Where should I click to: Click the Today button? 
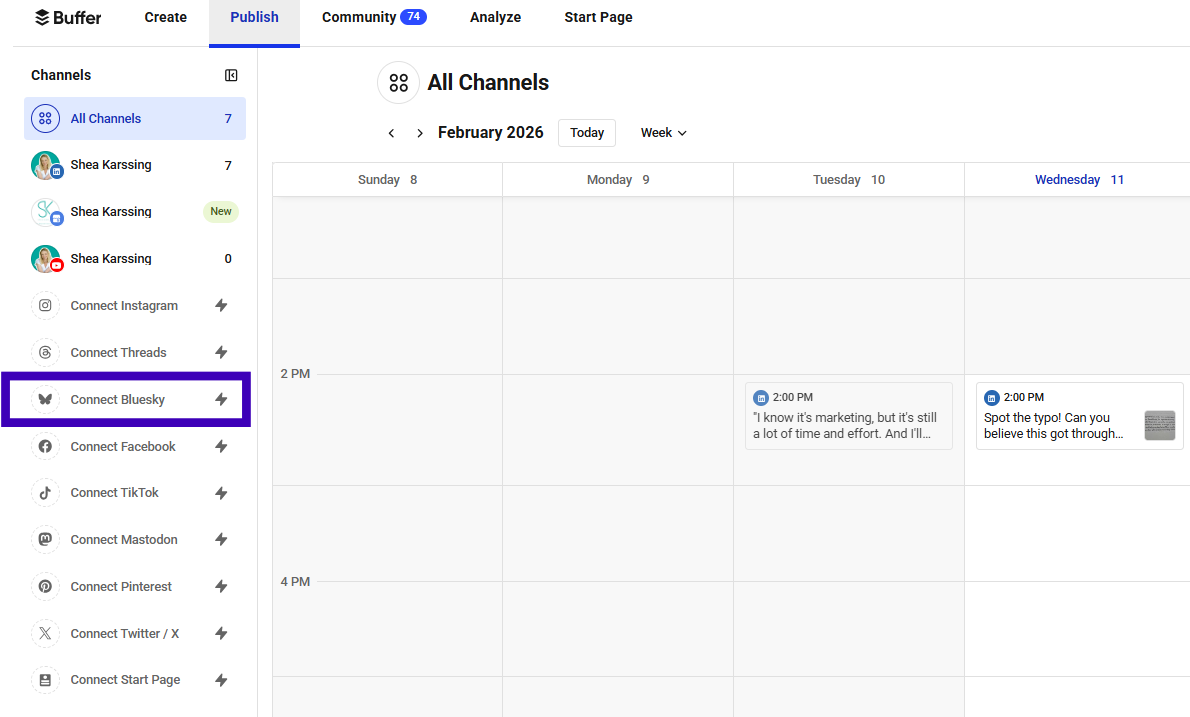pyautogui.click(x=586, y=132)
